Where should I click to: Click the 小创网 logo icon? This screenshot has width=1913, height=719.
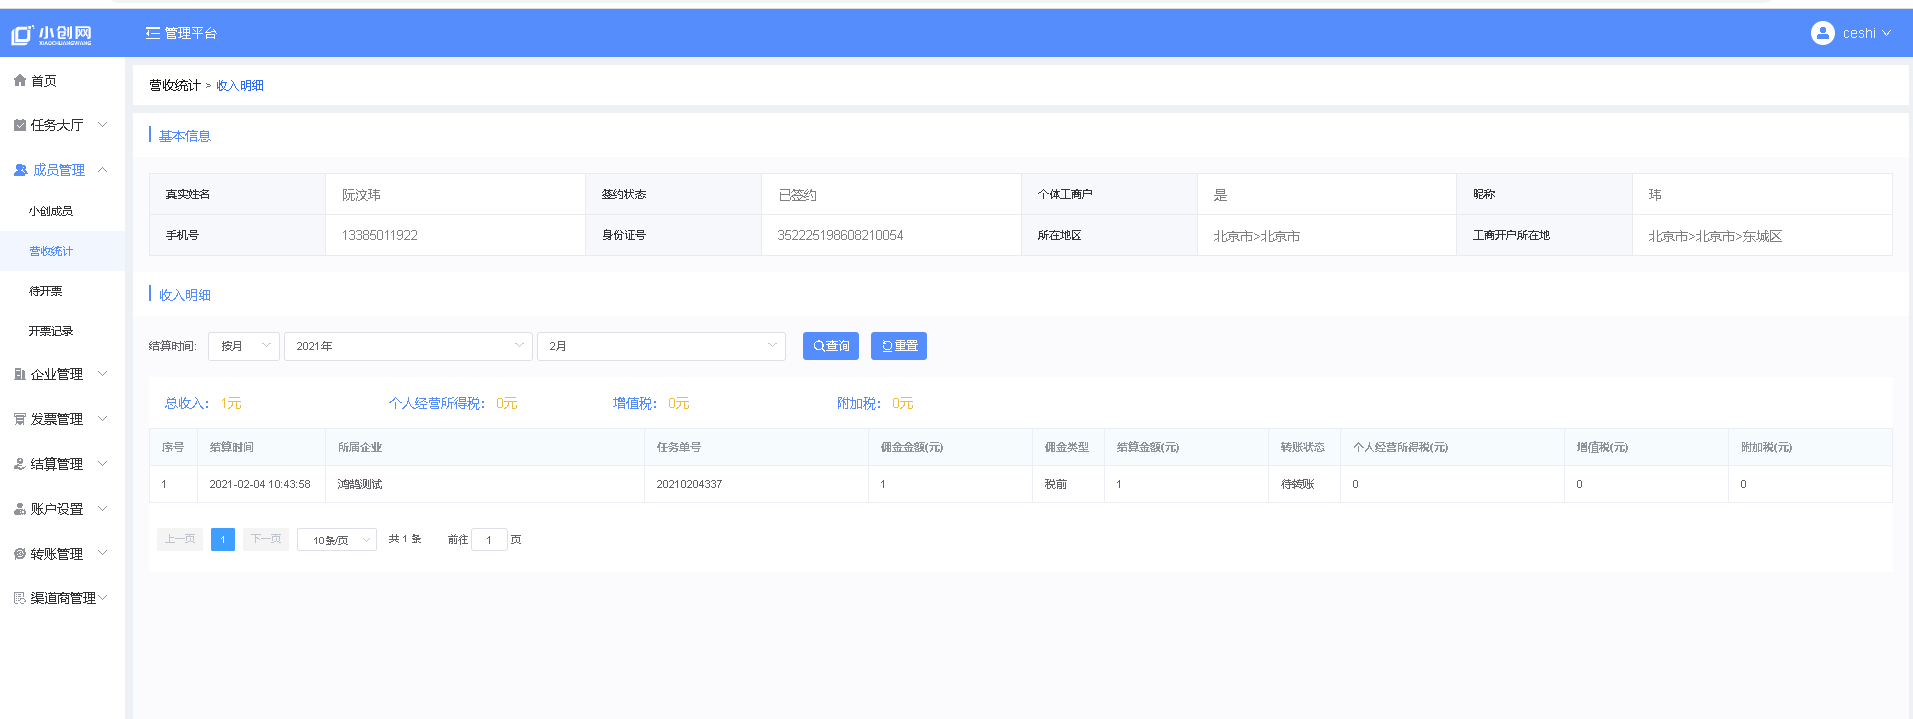tap(22, 35)
